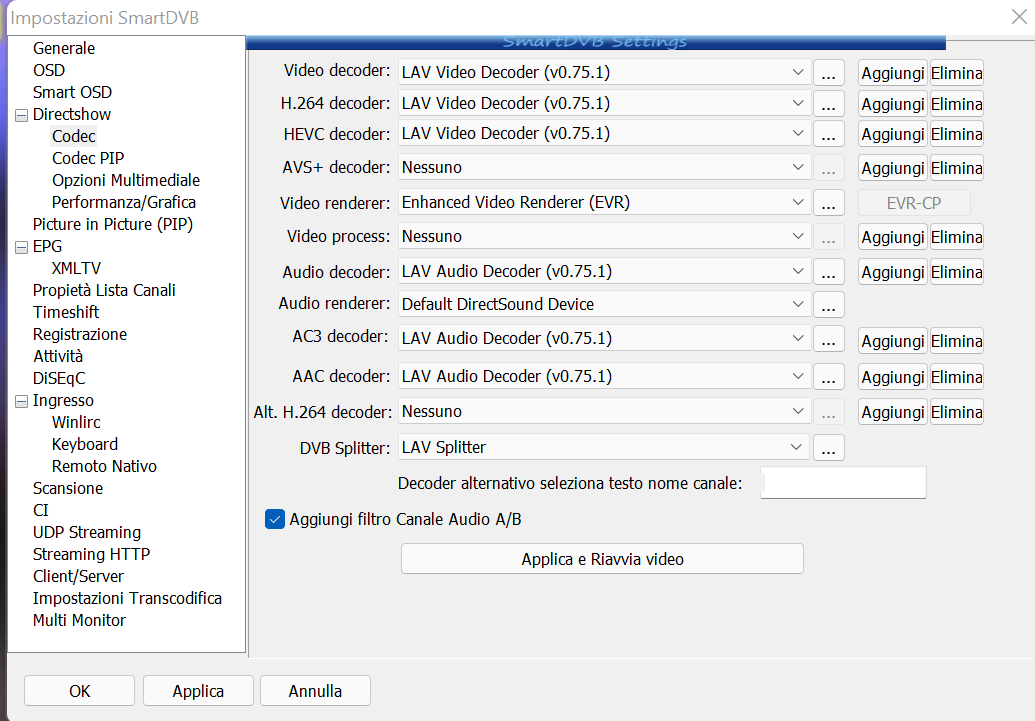Screen dimensions: 1035x721
Task: Select XMLTV under EPG
Action: 77,268
